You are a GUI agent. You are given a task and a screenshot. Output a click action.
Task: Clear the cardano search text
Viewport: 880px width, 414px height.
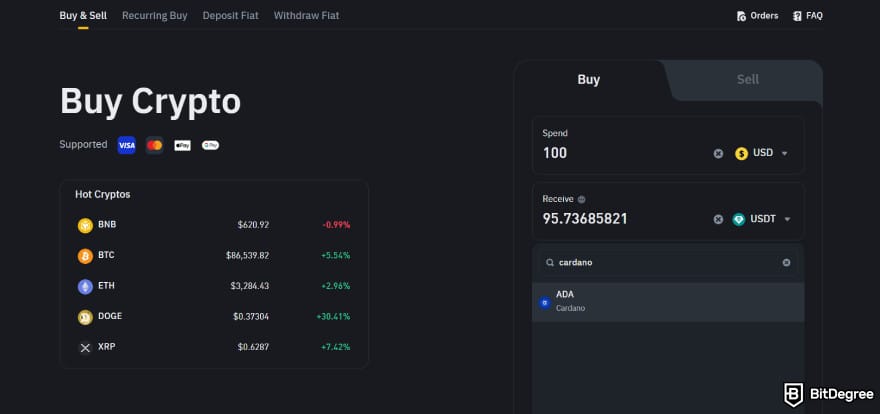[x=786, y=263]
